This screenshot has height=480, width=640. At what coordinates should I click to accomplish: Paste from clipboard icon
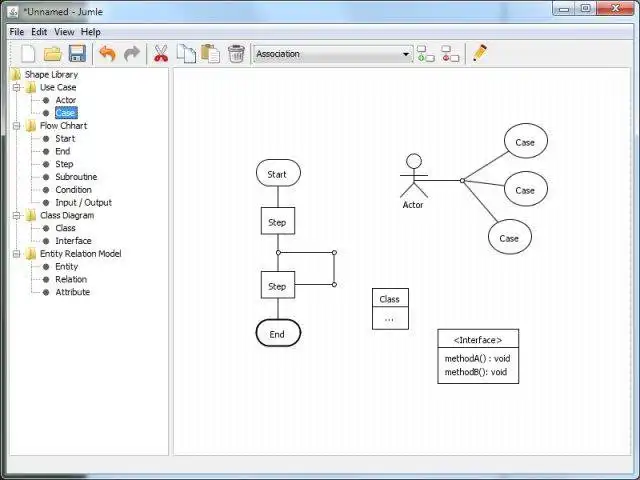point(211,53)
